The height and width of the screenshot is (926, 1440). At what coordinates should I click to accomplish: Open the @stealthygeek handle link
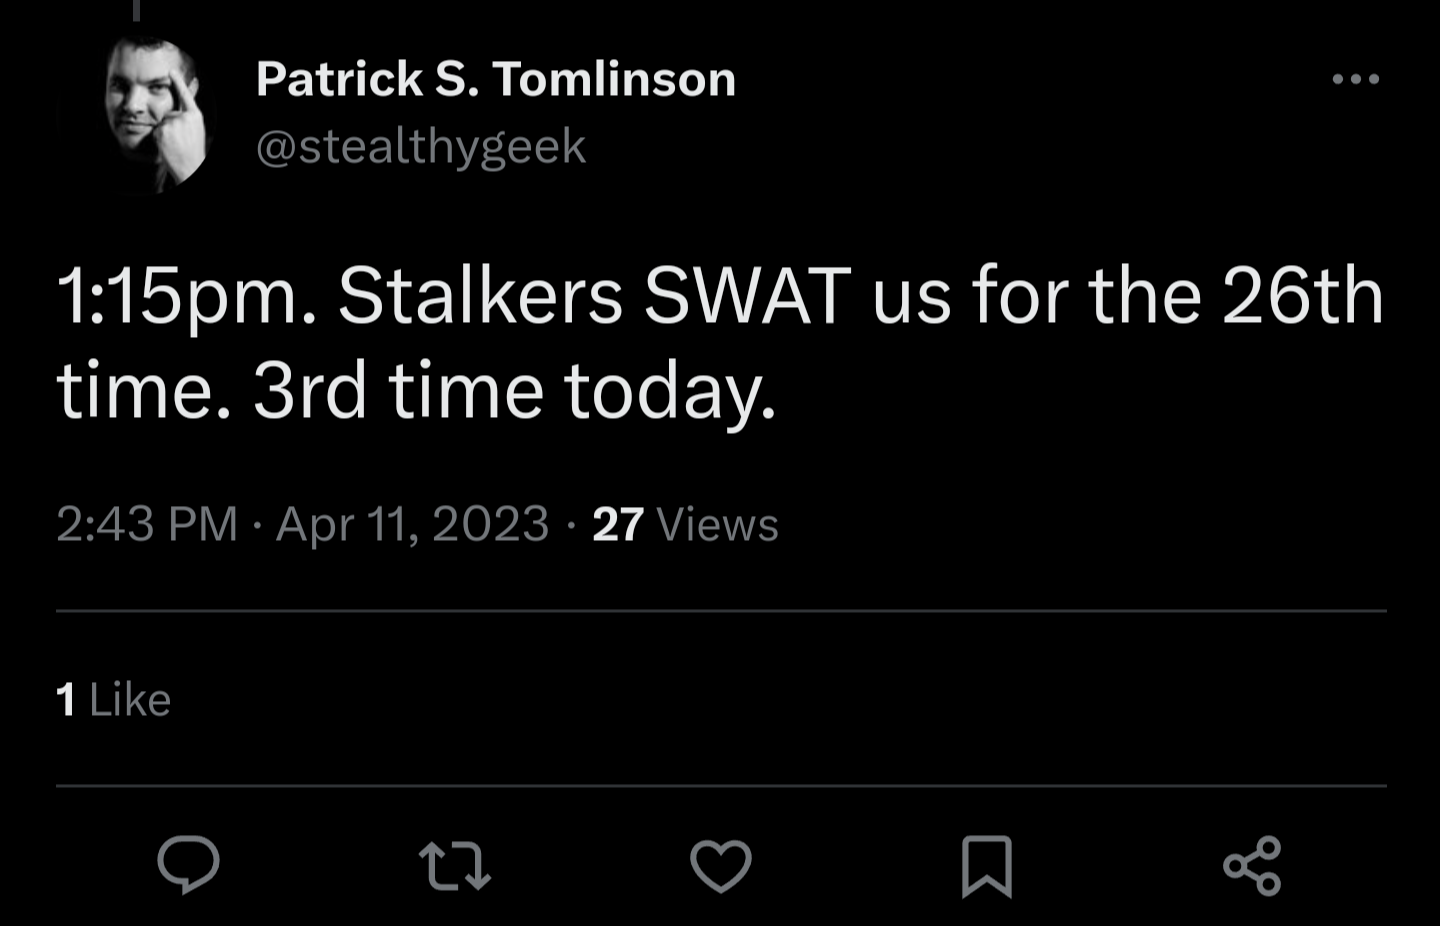coord(420,147)
